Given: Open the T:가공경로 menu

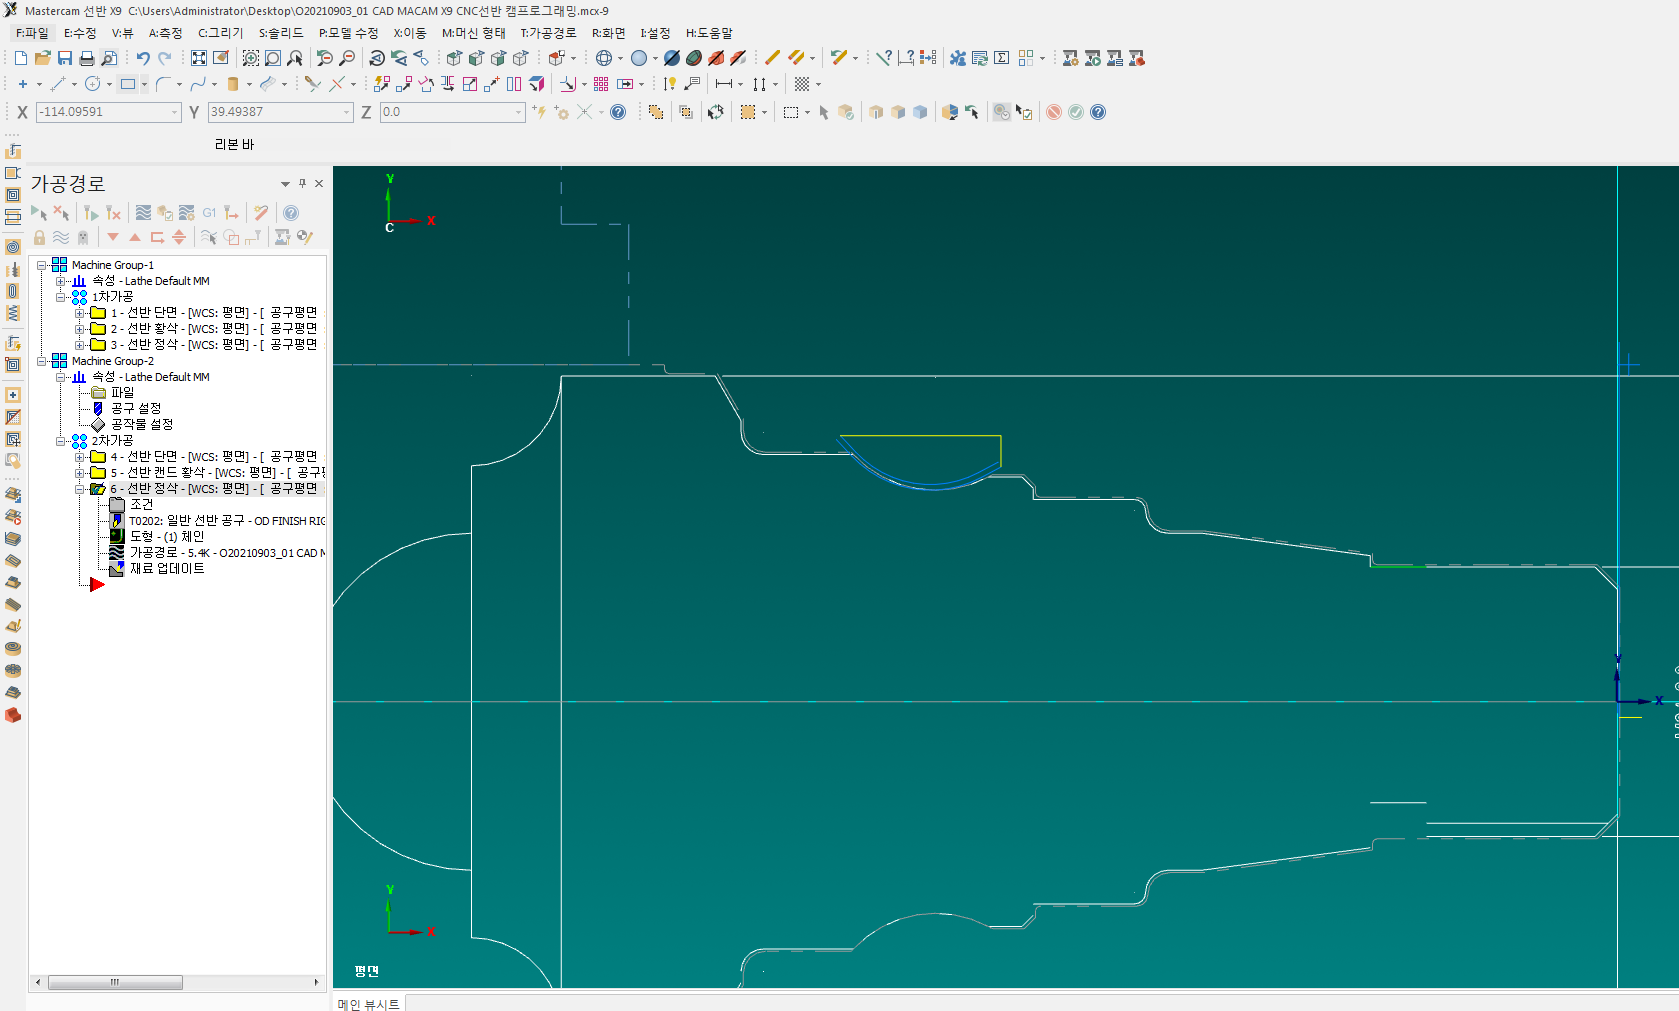Looking at the screenshot, I should click(x=548, y=33).
